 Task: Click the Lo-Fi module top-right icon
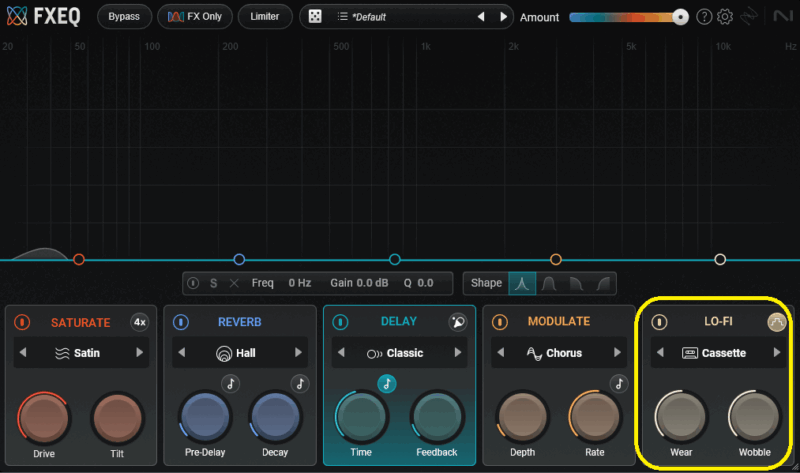(x=777, y=322)
